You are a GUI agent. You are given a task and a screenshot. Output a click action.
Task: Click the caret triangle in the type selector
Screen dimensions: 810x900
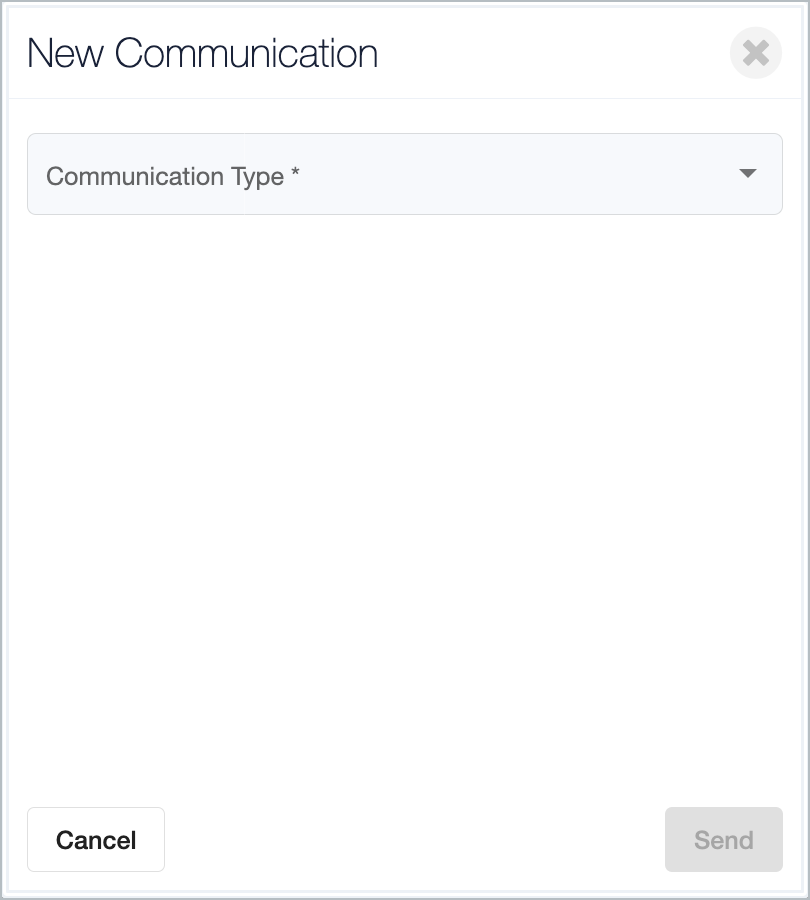coord(747,173)
